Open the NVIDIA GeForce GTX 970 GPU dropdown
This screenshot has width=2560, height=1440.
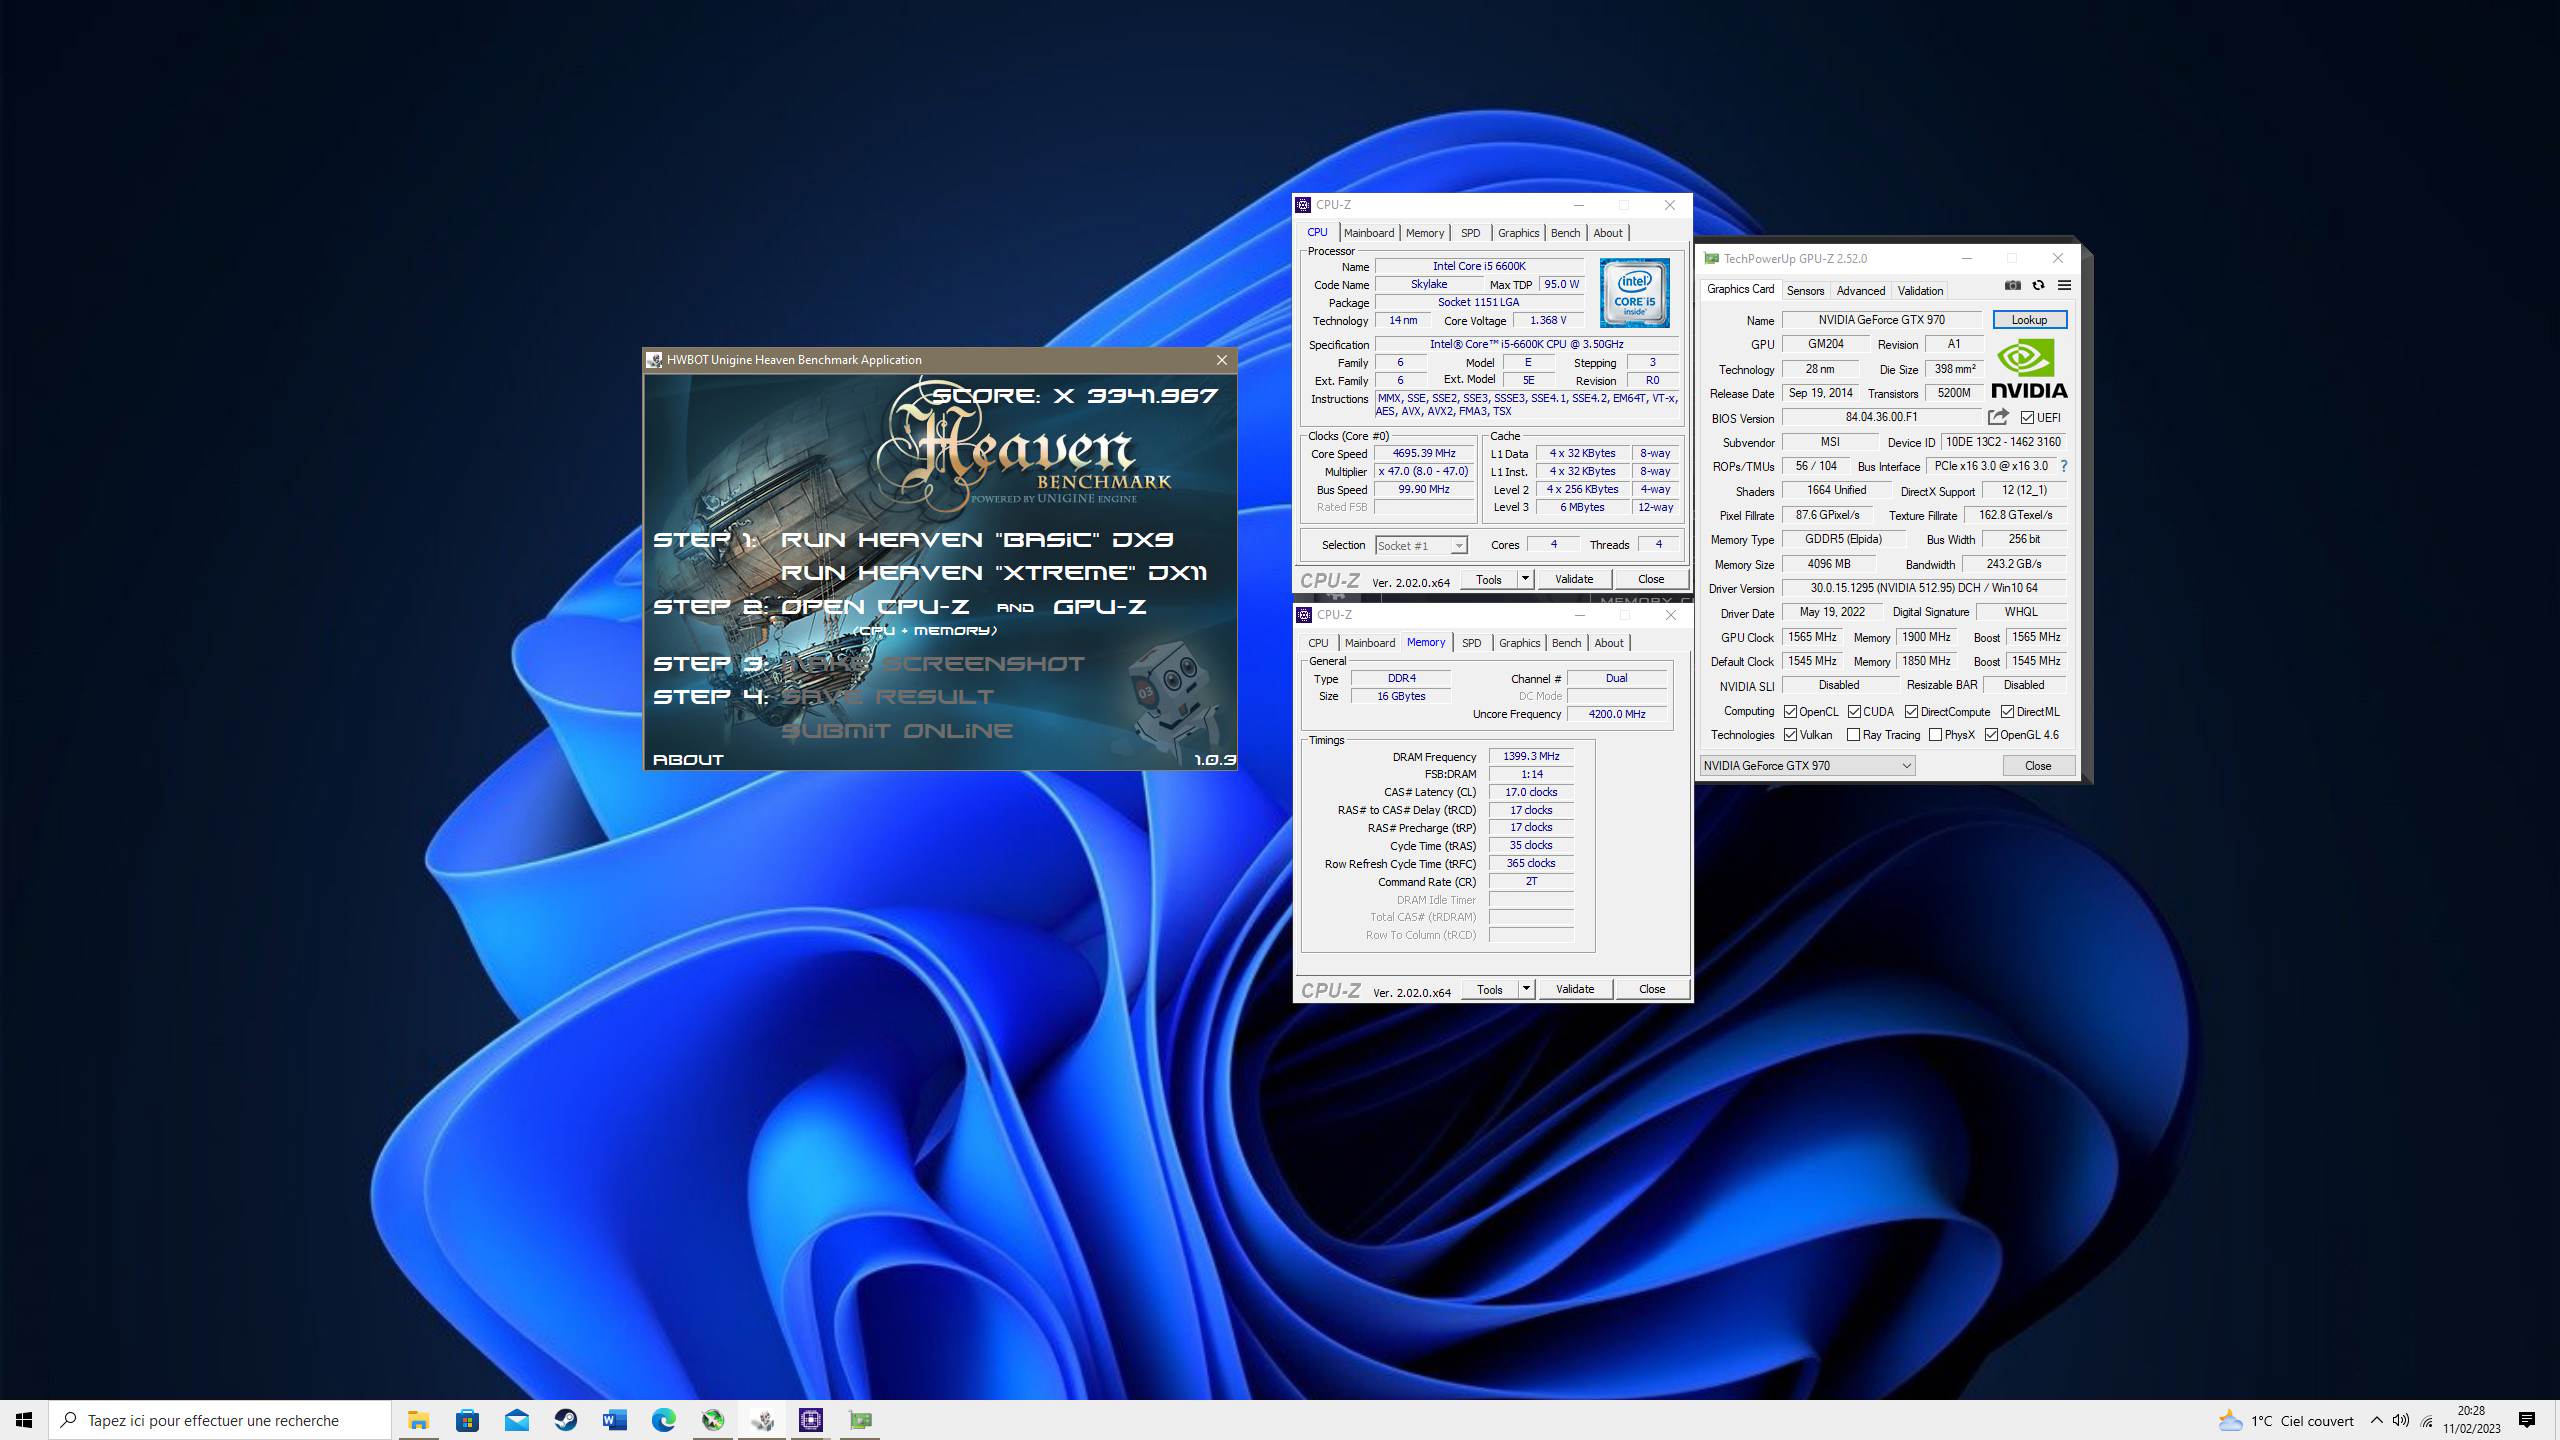point(1807,765)
